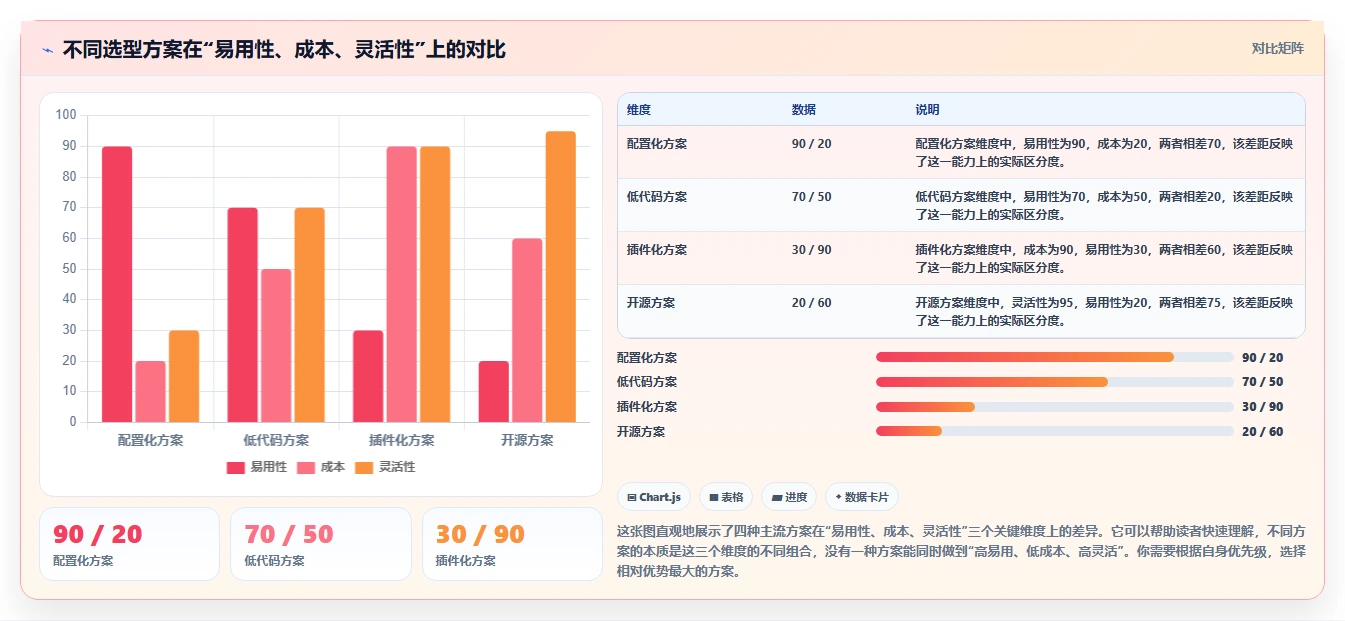Click the 低代码方案 description with 相差20

pyautogui.click(x=1104, y=205)
